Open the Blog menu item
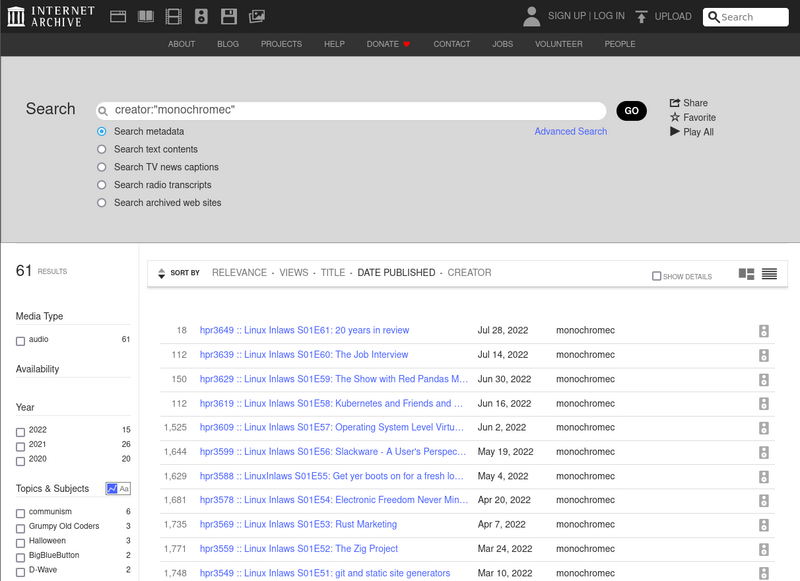The image size is (800, 581). 228,44
